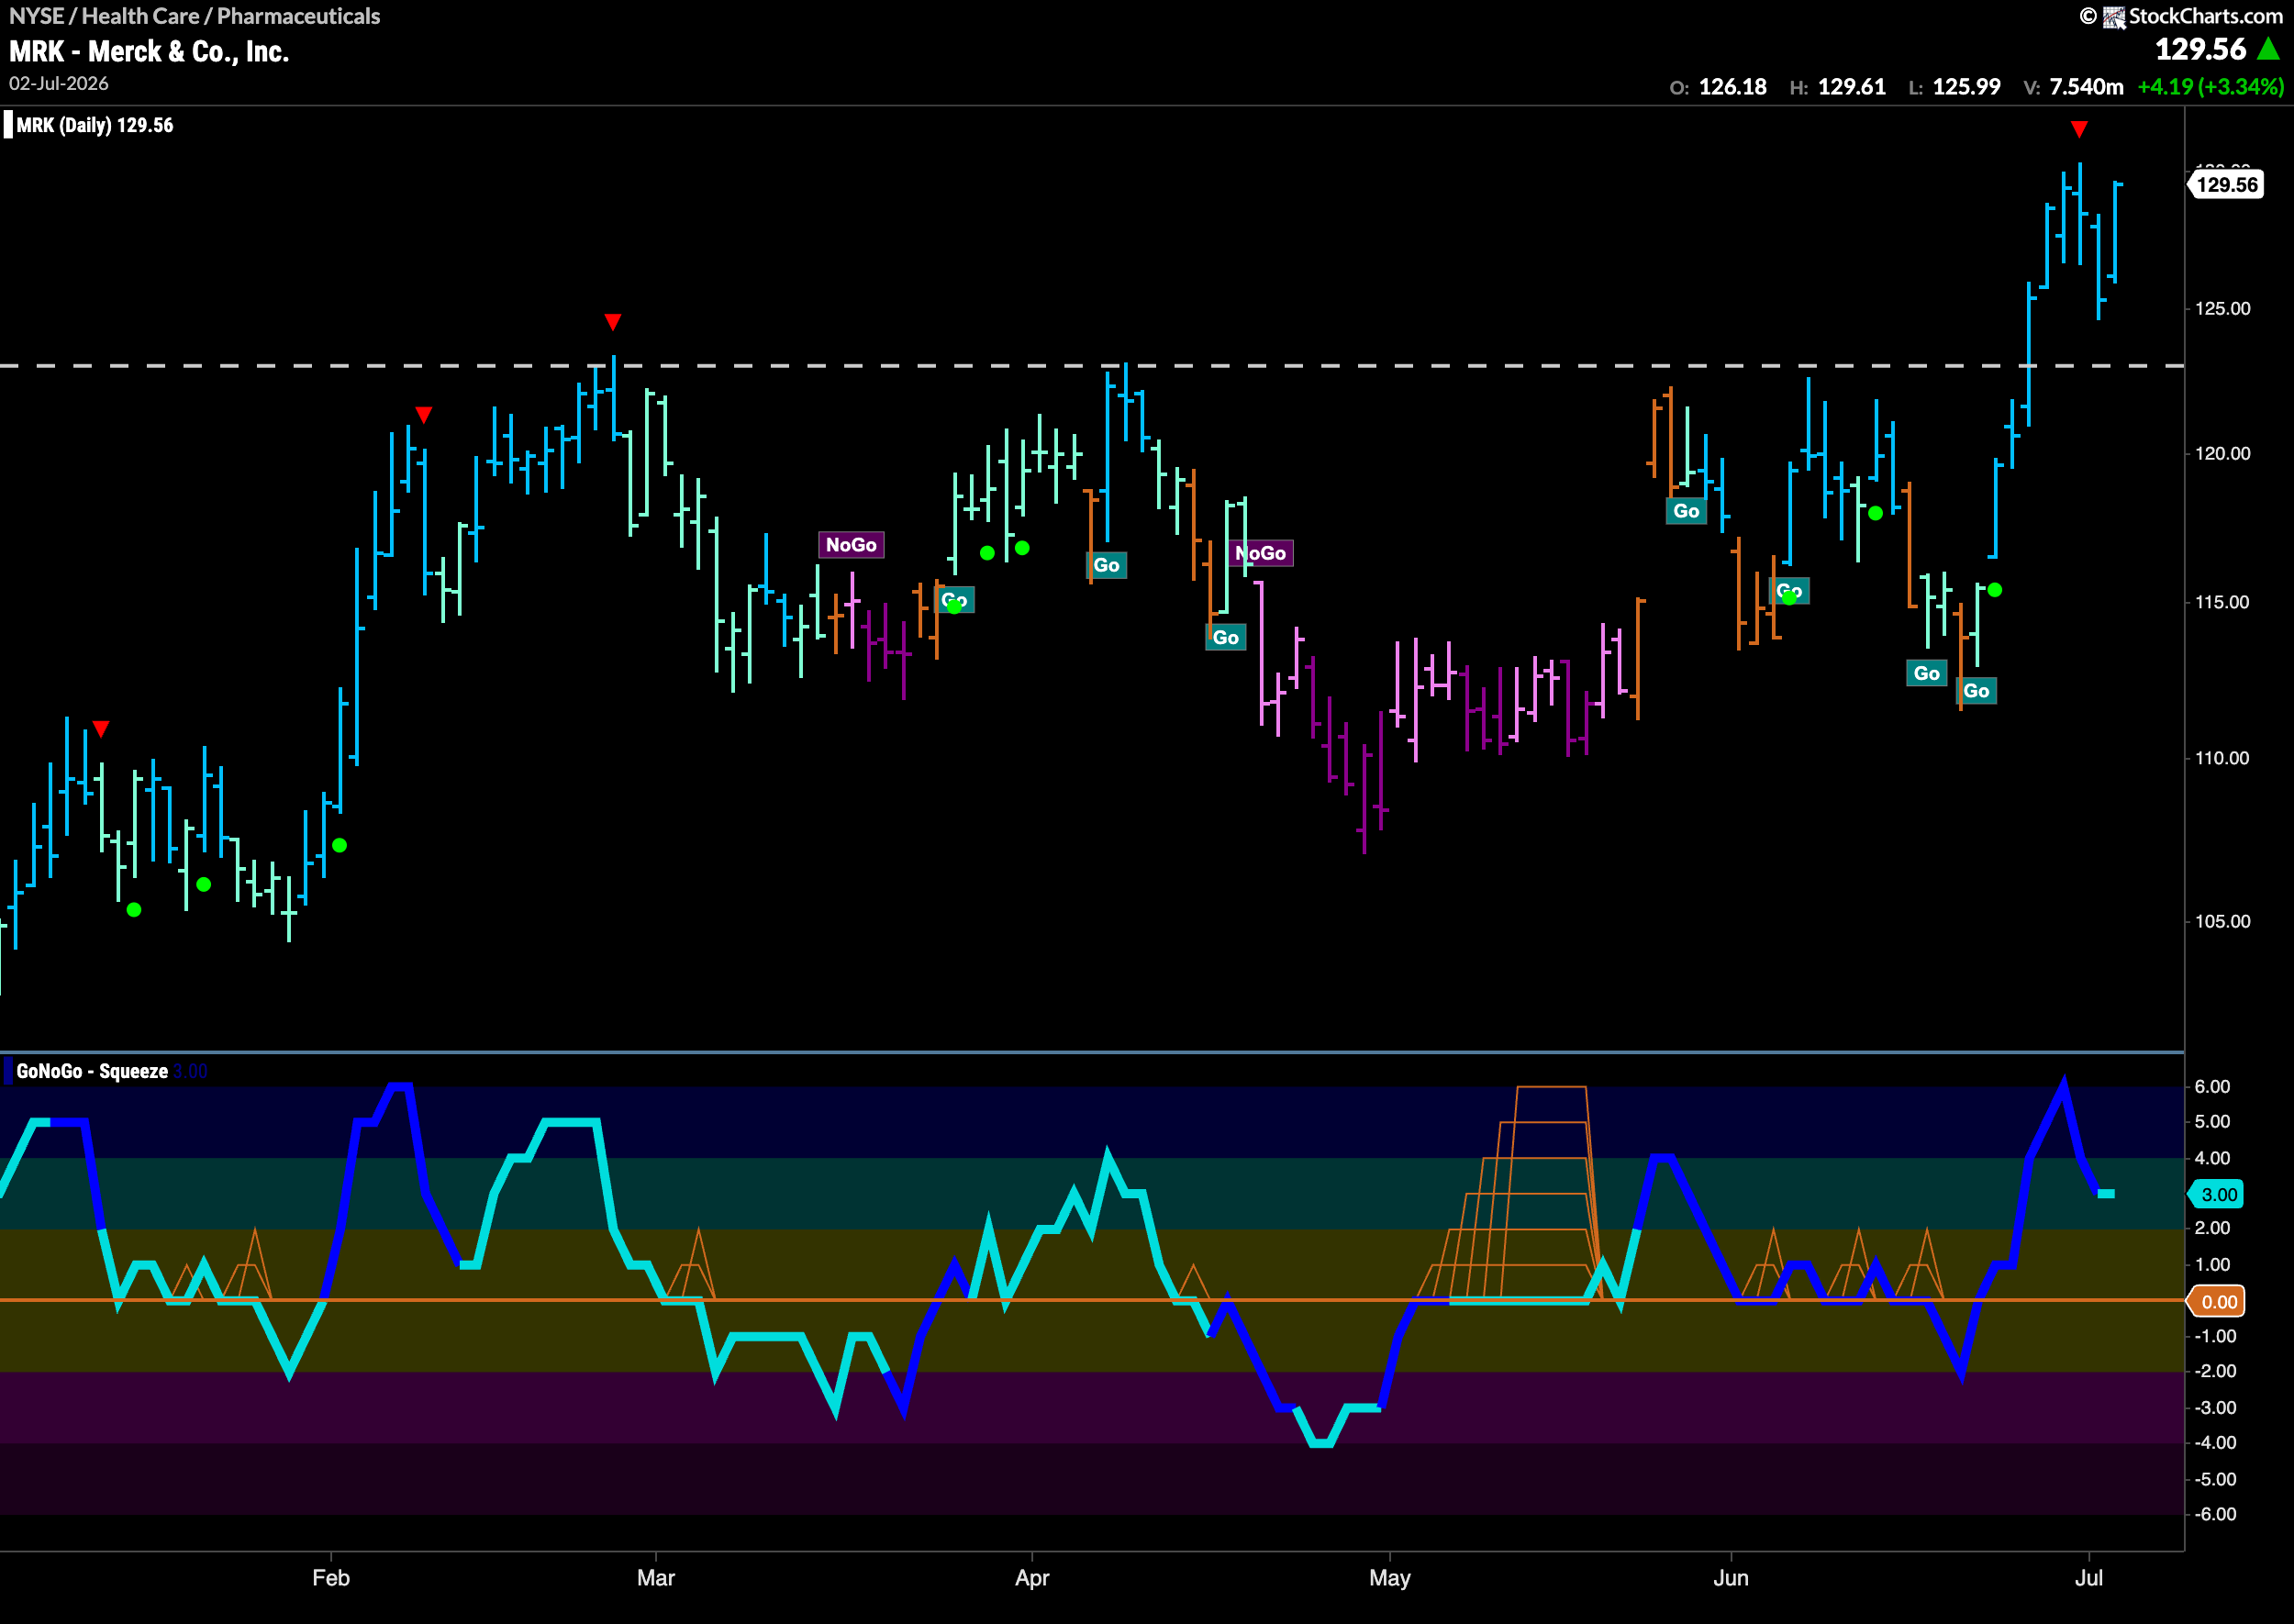This screenshot has height=1624, width=2294.
Task: Click the -5.00 oscillator axis label
Action: click(x=2214, y=1479)
